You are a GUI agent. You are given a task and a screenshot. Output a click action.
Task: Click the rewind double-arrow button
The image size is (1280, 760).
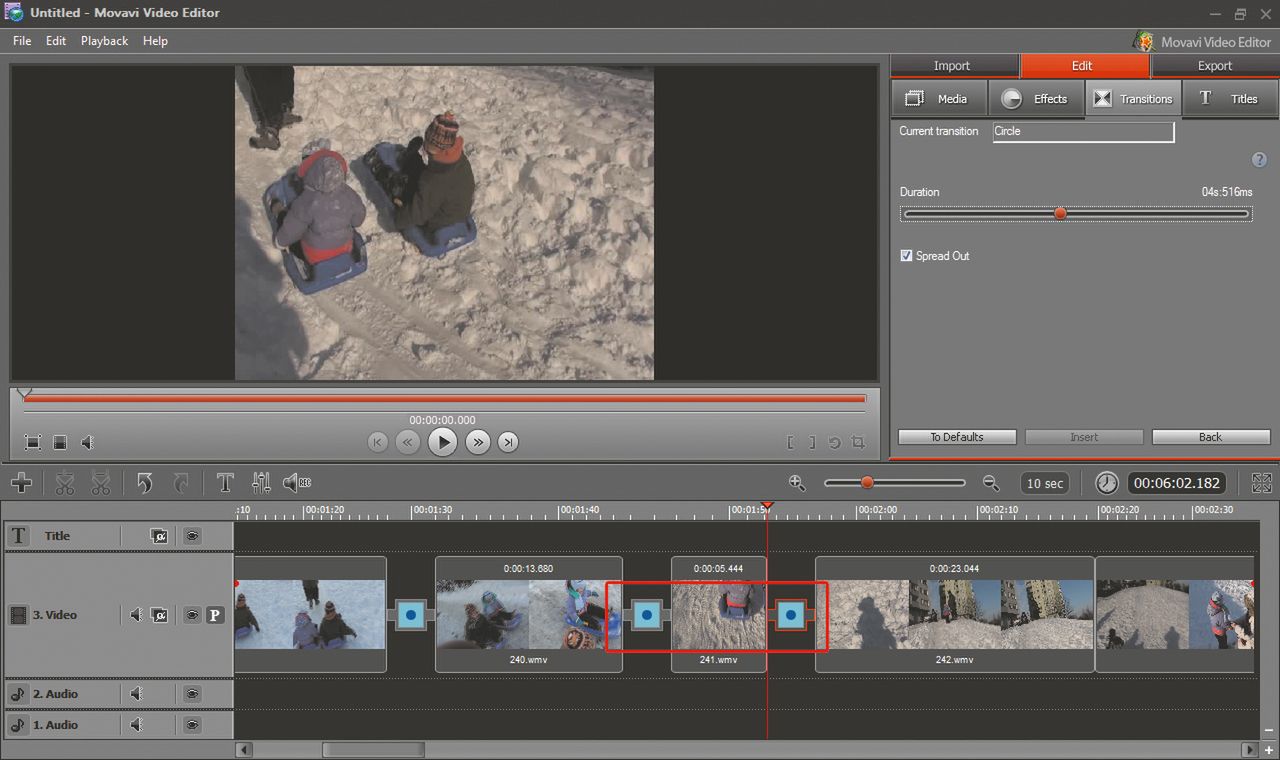click(x=407, y=442)
